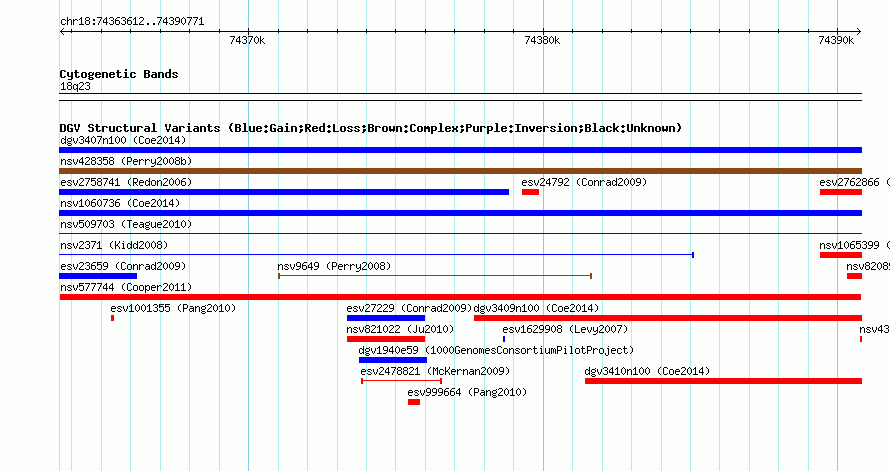Click the small red bar under esv24792
Screen dimensions: 890x471
coord(530,192)
